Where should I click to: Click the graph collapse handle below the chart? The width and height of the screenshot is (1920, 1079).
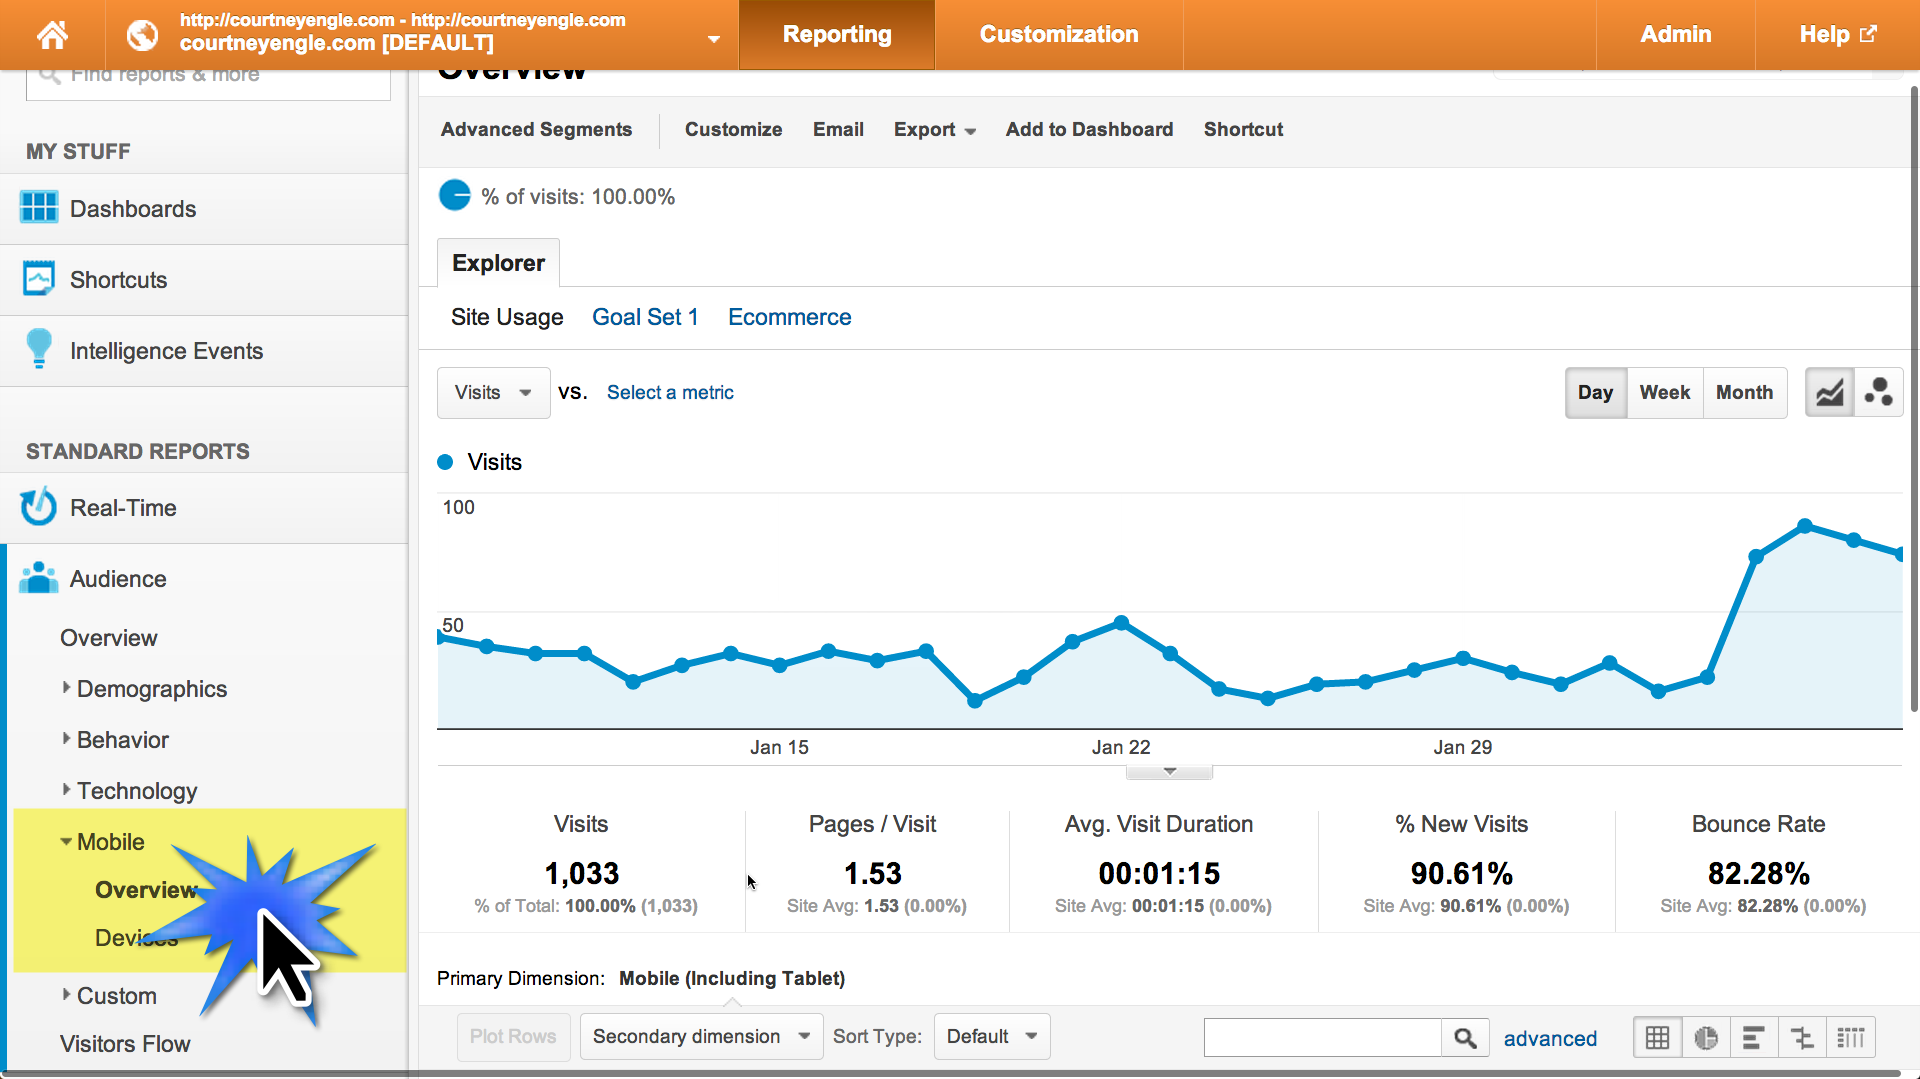point(1169,772)
